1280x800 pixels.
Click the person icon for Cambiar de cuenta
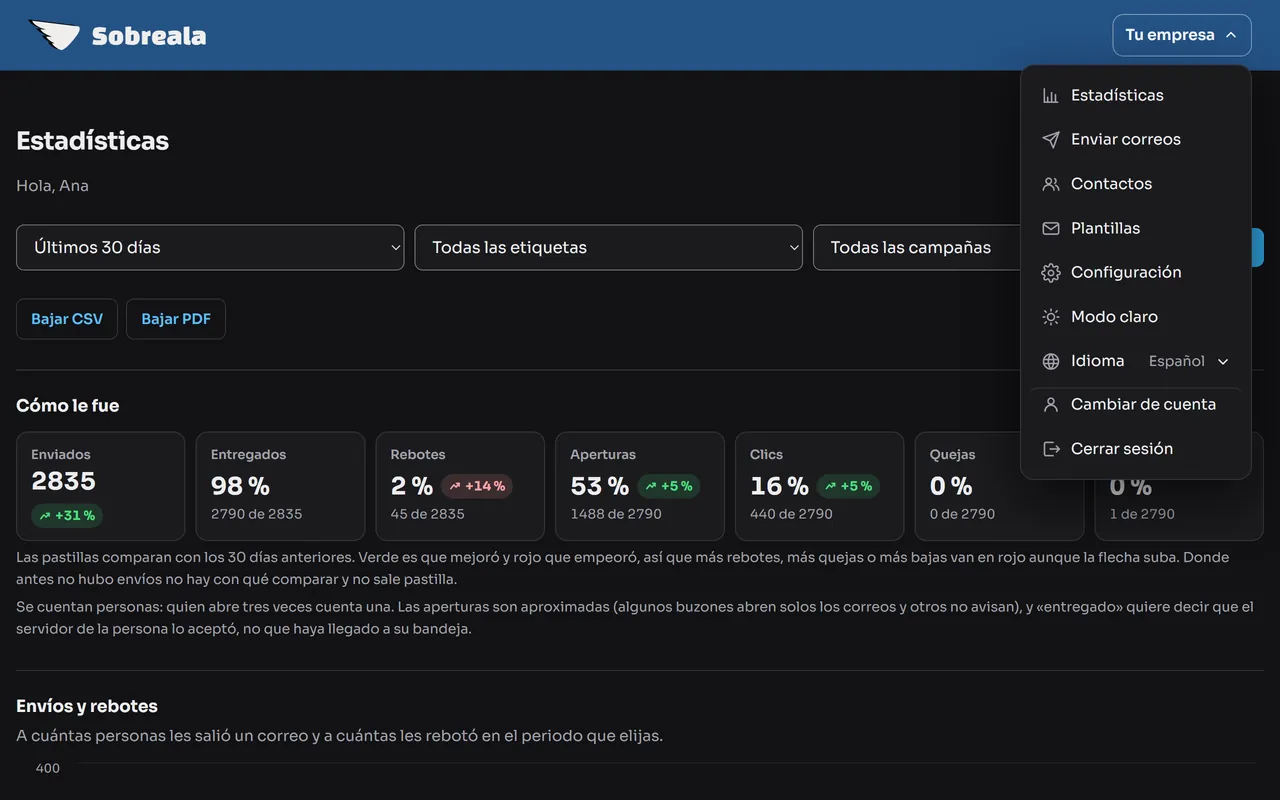[1050, 405]
